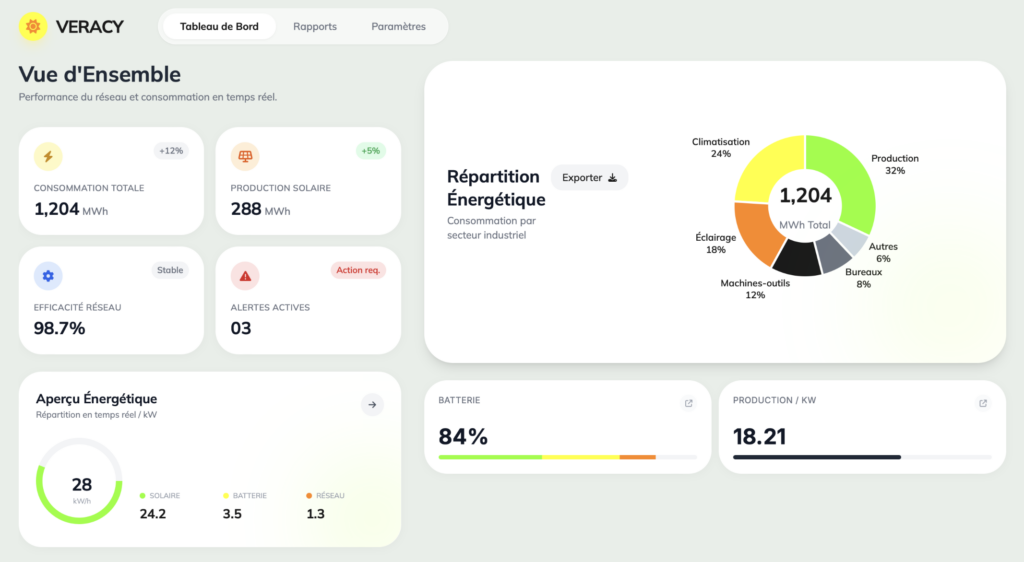Click the Veracy sun logo icon
This screenshot has height=562, width=1024.
(33, 27)
